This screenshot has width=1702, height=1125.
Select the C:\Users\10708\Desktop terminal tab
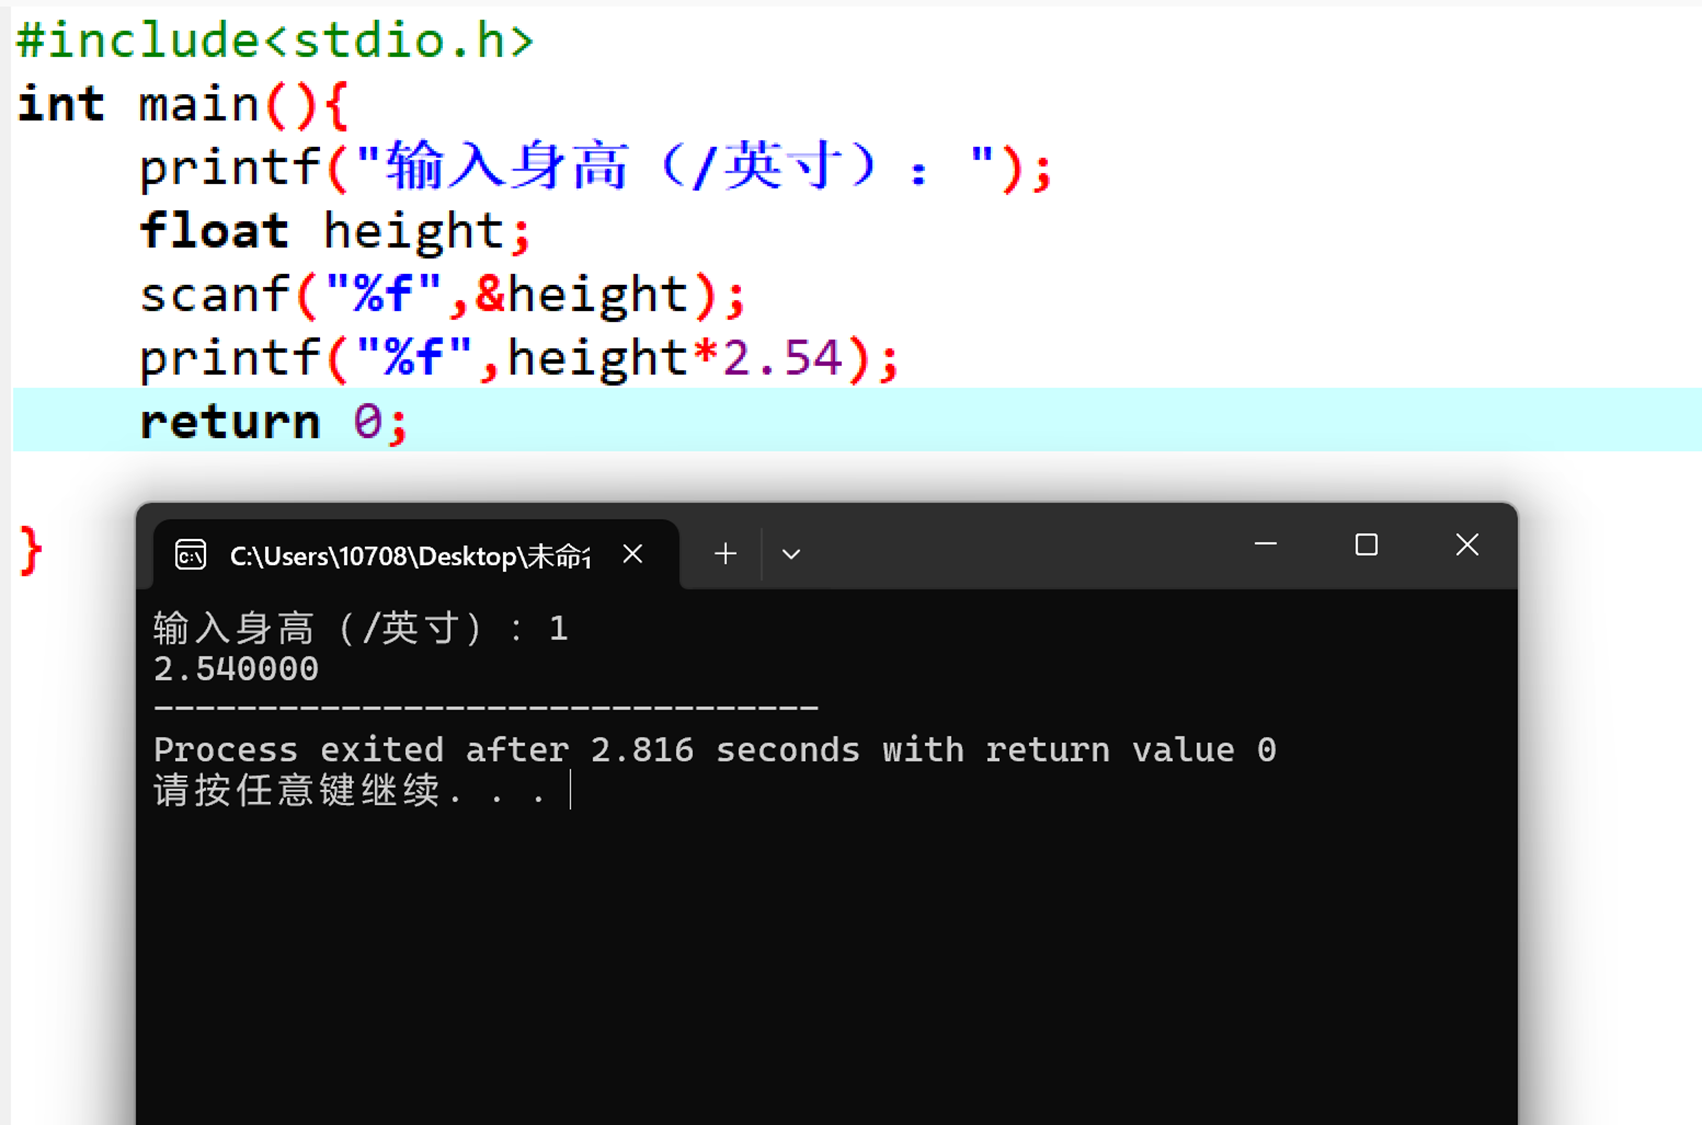[x=417, y=554]
